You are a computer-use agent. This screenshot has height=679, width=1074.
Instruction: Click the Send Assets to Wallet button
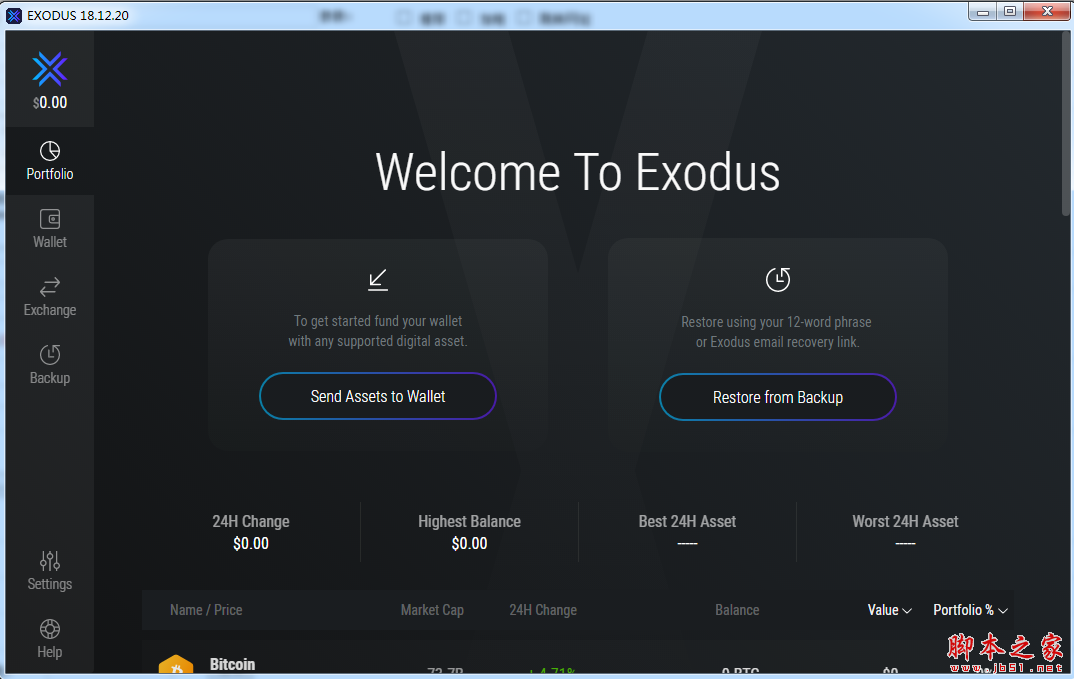[x=377, y=396]
